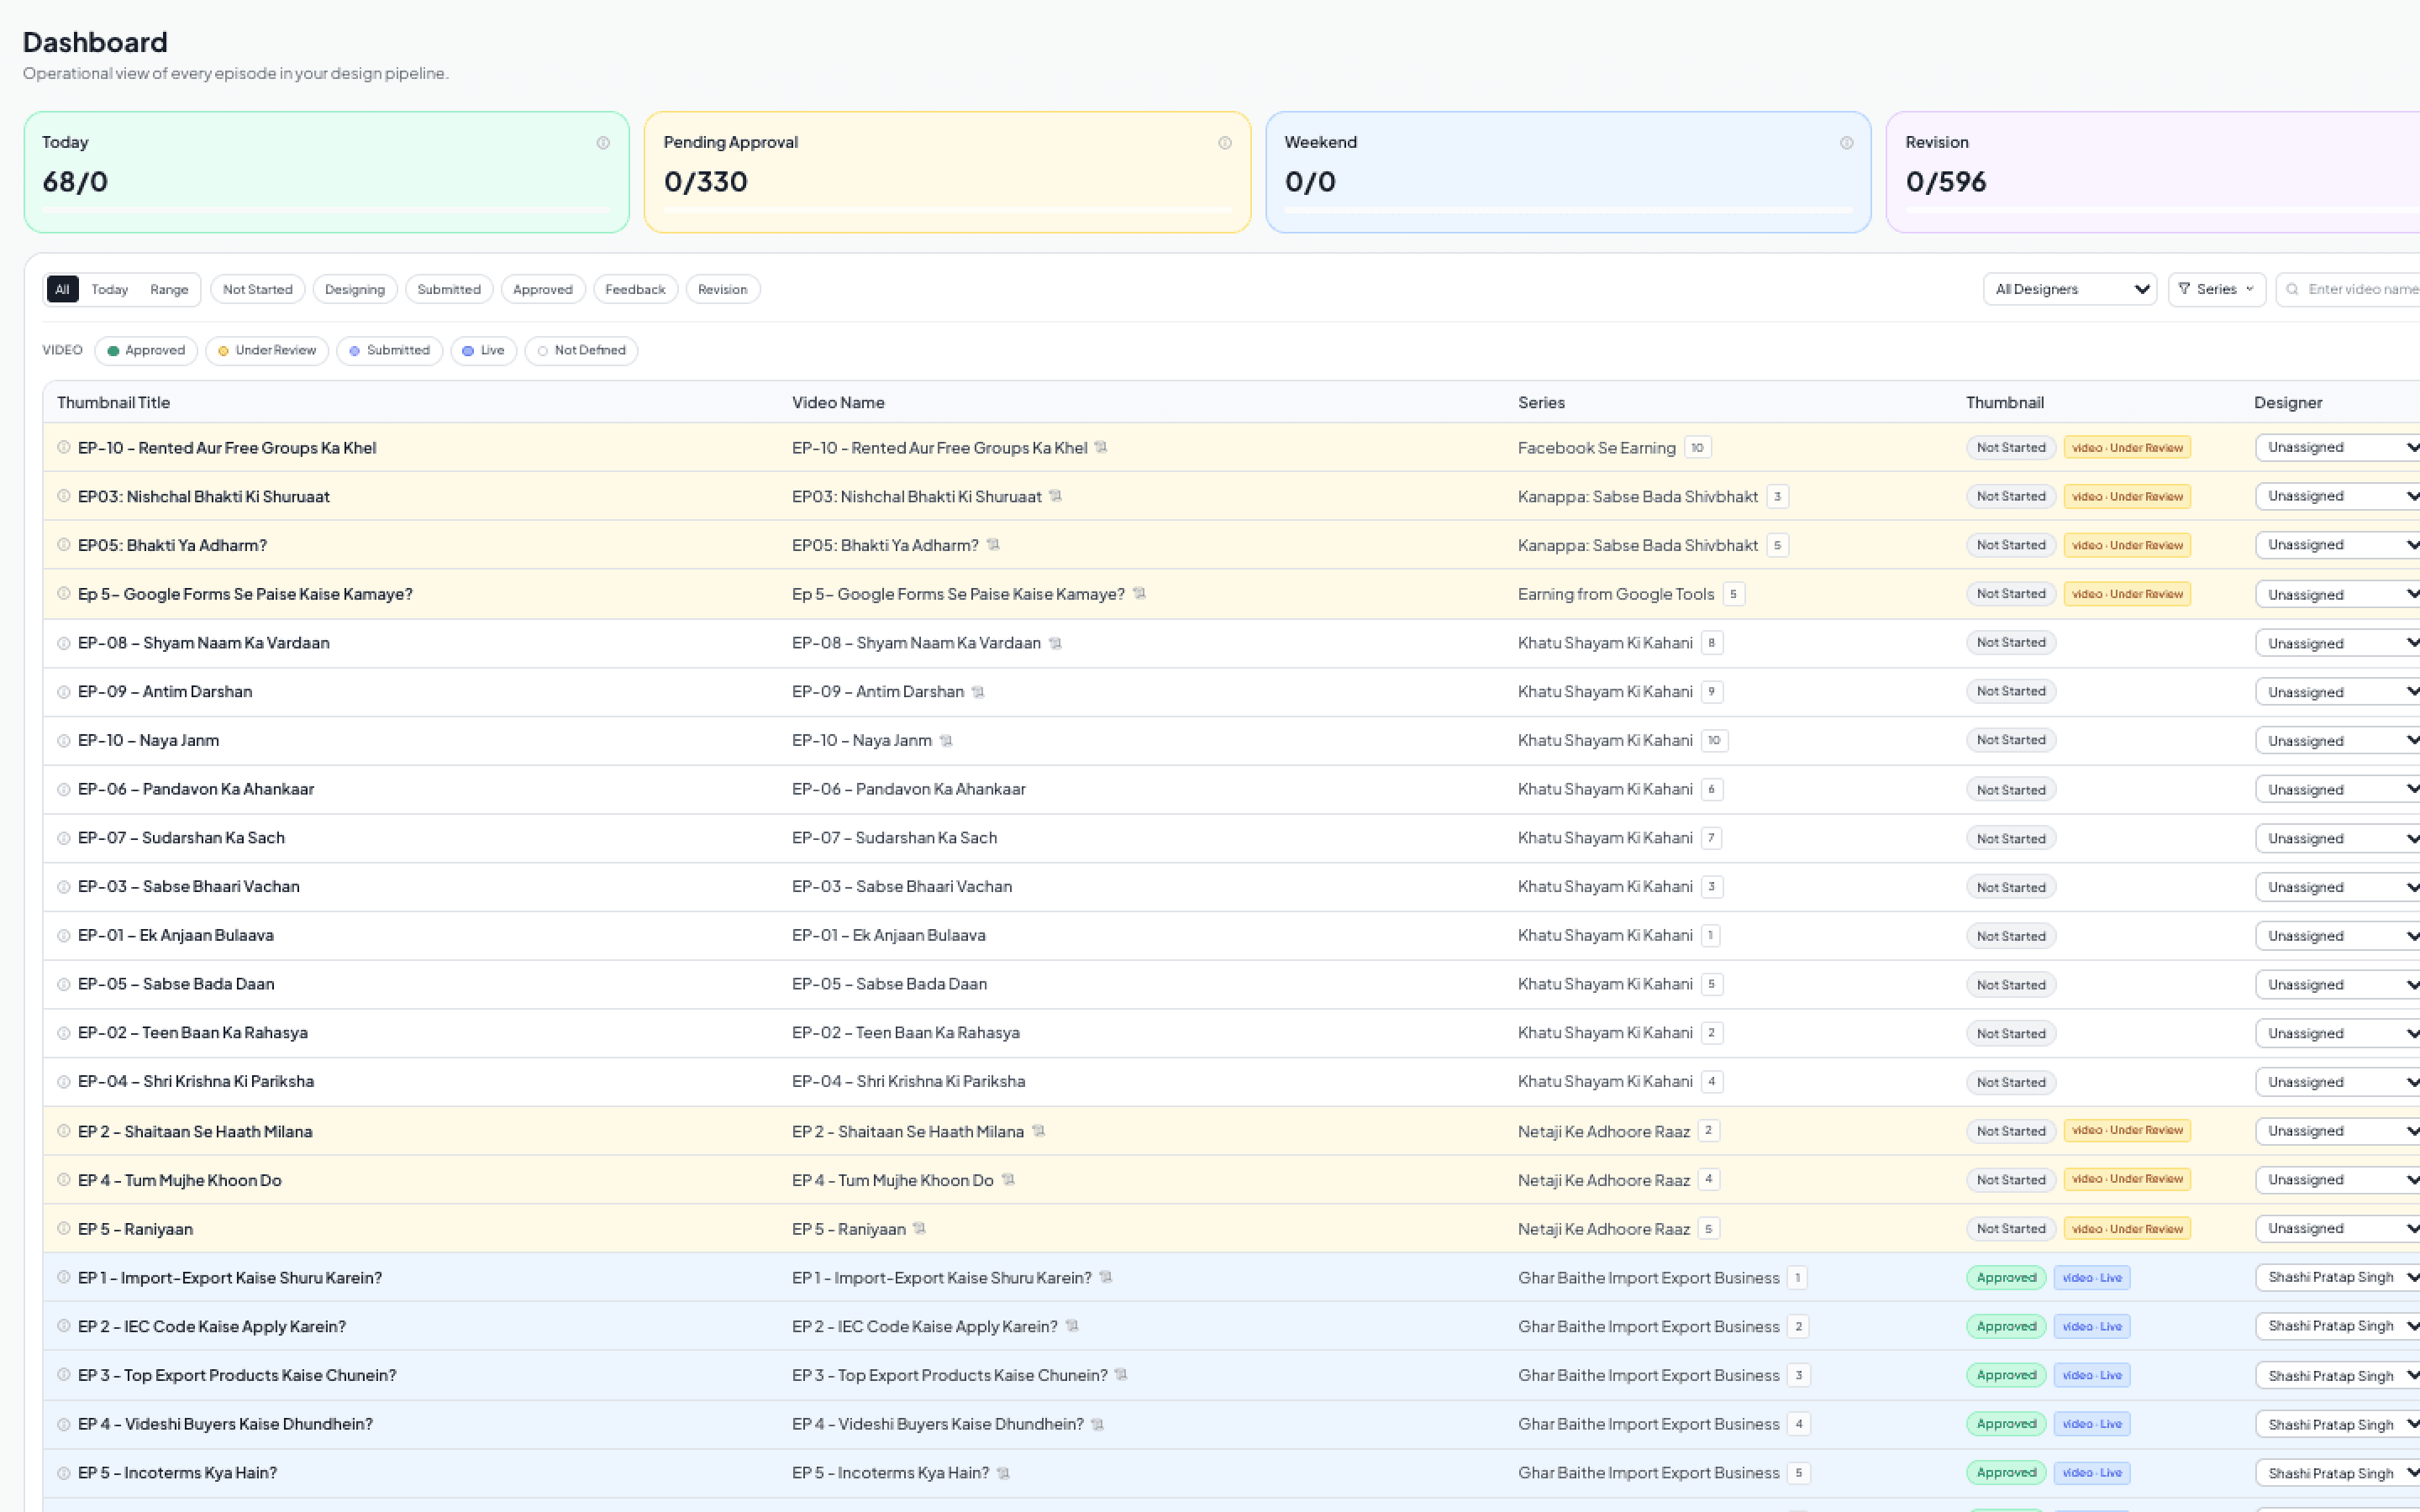This screenshot has width=2420, height=1512.
Task: Open Shashi Pratap Singh dropdown for EP 1 – Import-Export
Action: (2338, 1277)
